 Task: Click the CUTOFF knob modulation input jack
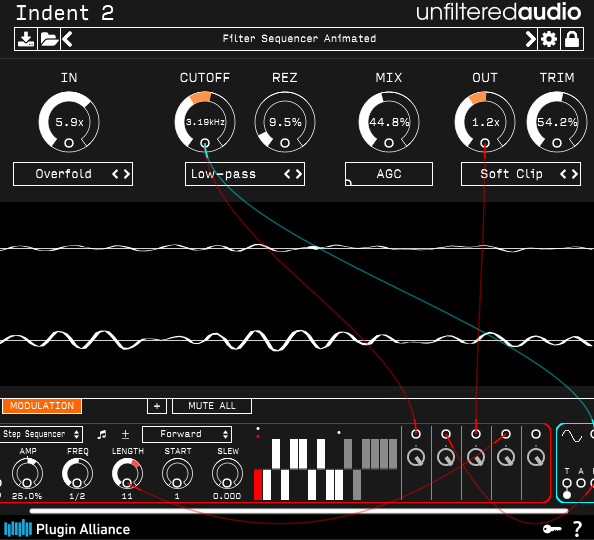pyautogui.click(x=205, y=143)
